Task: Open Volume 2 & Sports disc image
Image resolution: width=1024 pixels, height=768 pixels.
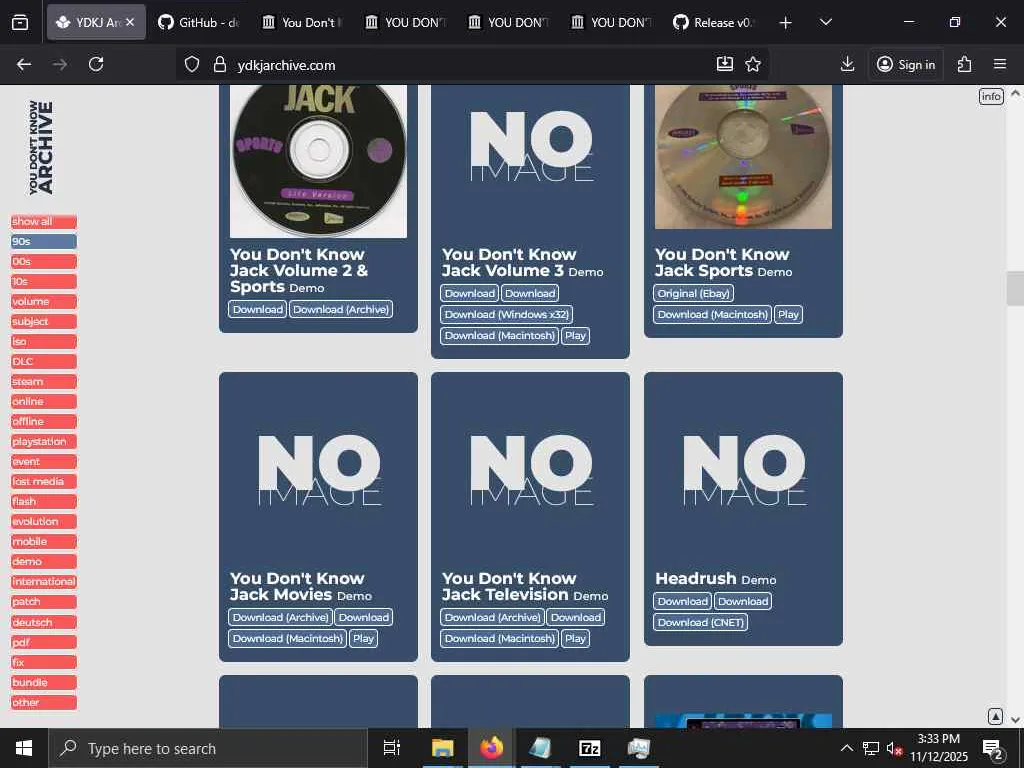Action: 319,161
